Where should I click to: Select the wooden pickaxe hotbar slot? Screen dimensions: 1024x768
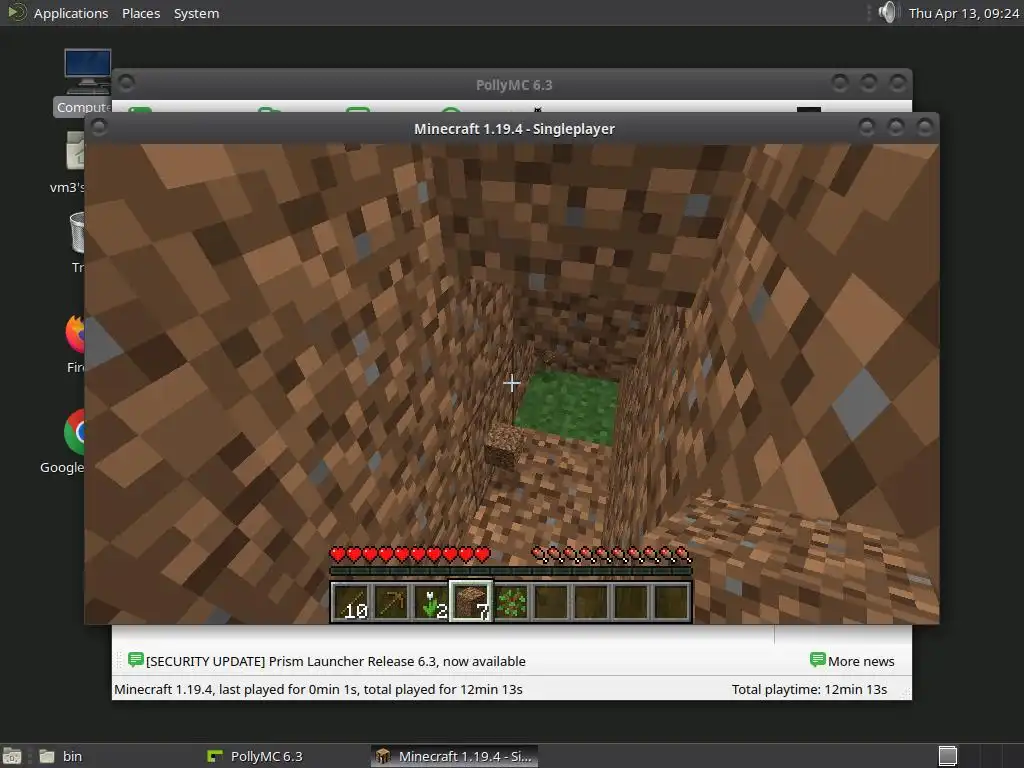391,601
